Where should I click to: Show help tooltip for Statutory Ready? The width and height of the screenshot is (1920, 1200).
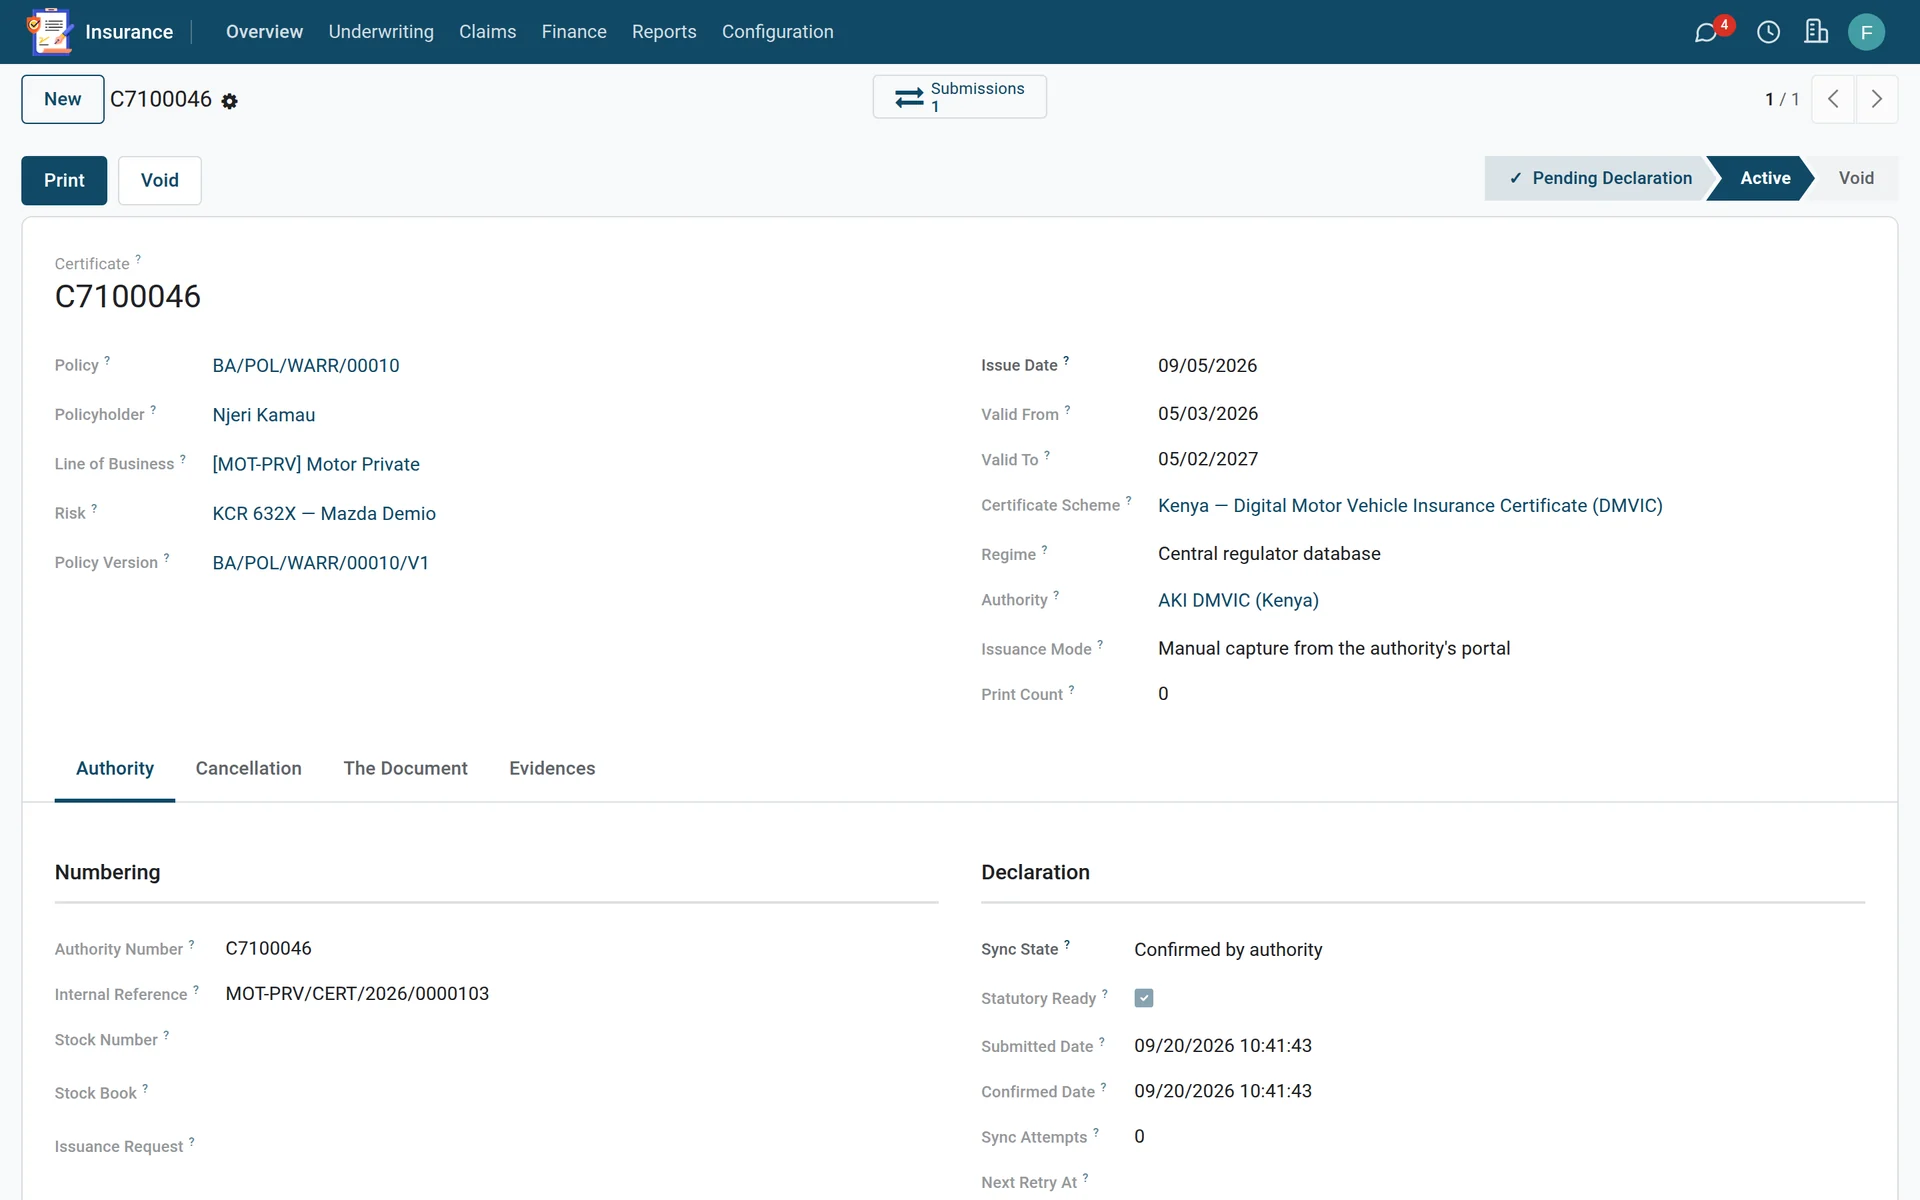pyautogui.click(x=1105, y=992)
